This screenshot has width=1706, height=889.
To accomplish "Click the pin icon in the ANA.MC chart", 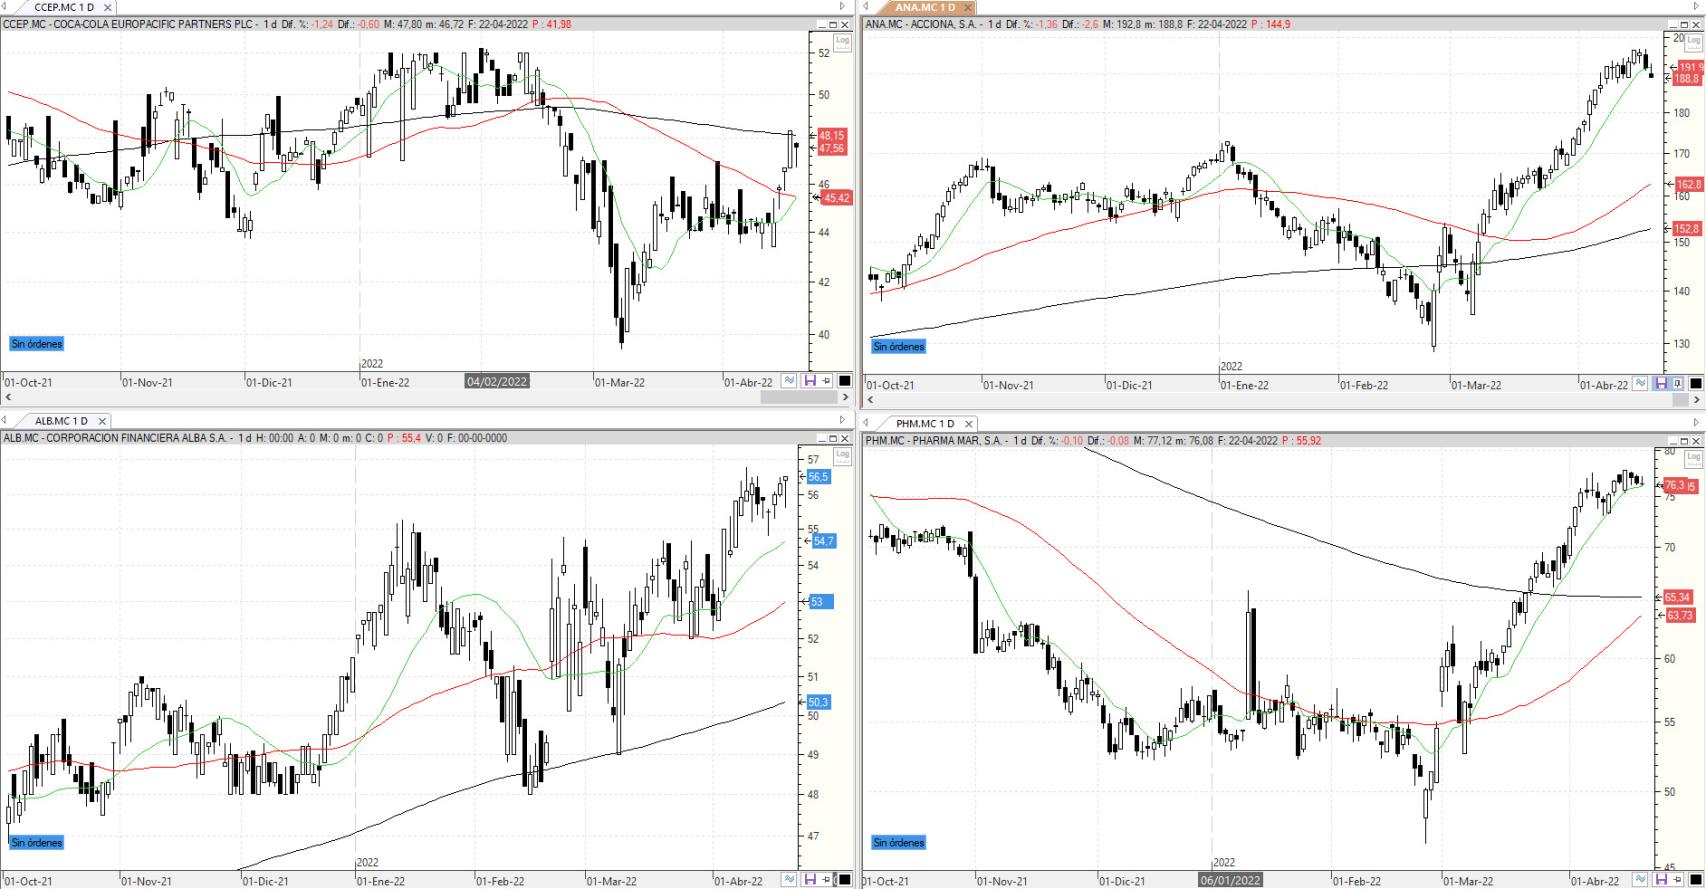I will point(1677,384).
